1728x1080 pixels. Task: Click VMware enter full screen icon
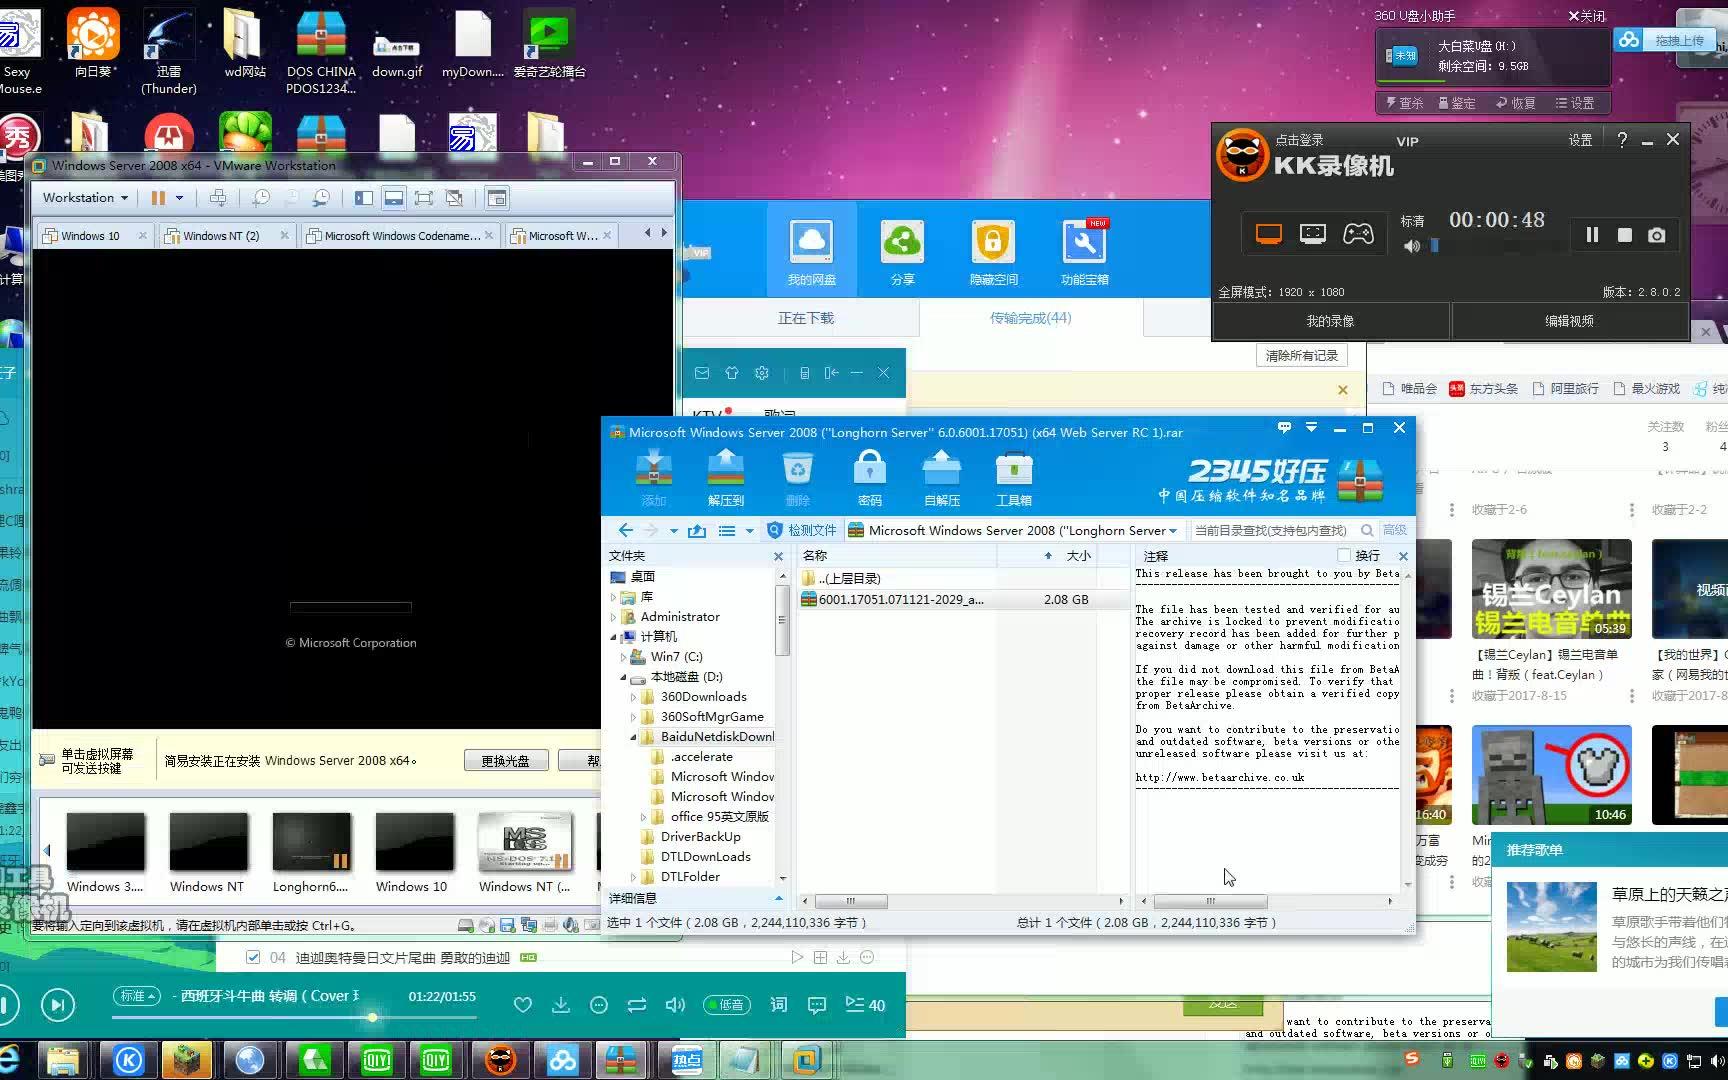(424, 198)
